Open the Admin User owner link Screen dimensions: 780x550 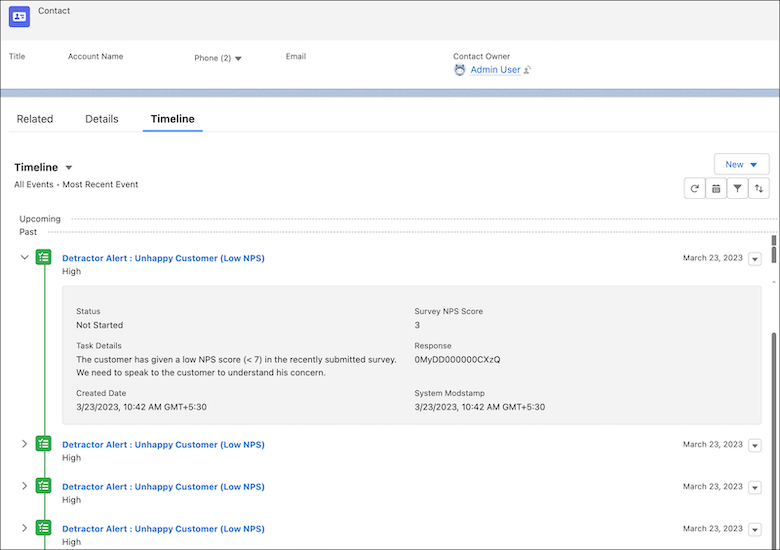pyautogui.click(x=497, y=70)
